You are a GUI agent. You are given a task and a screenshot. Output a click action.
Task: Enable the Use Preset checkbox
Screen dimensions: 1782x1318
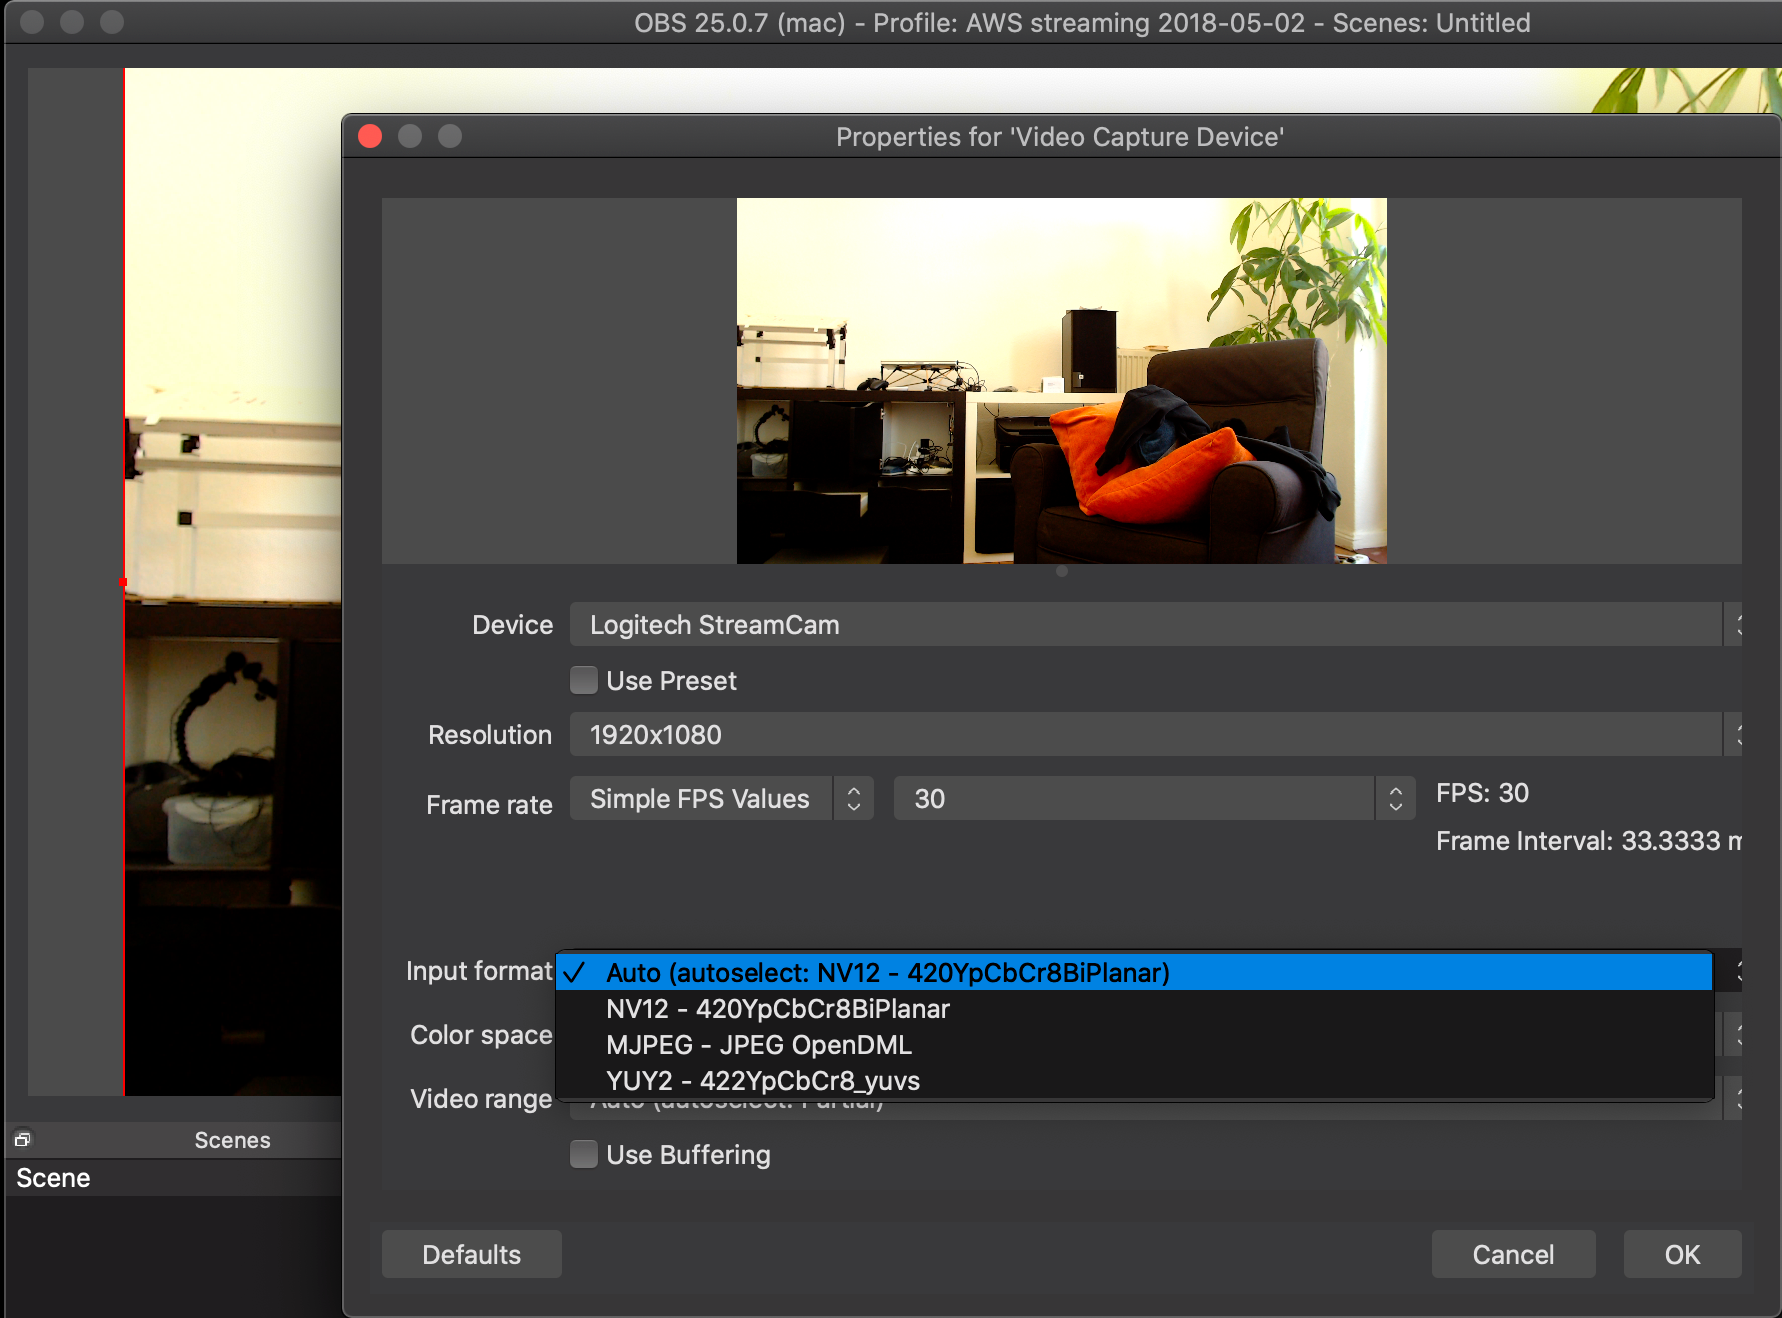584,681
